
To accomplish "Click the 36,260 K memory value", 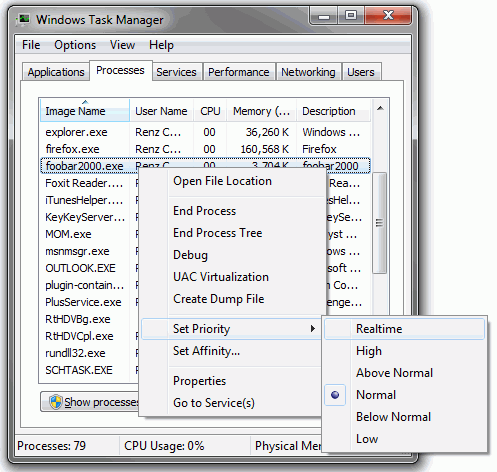I will (267, 132).
